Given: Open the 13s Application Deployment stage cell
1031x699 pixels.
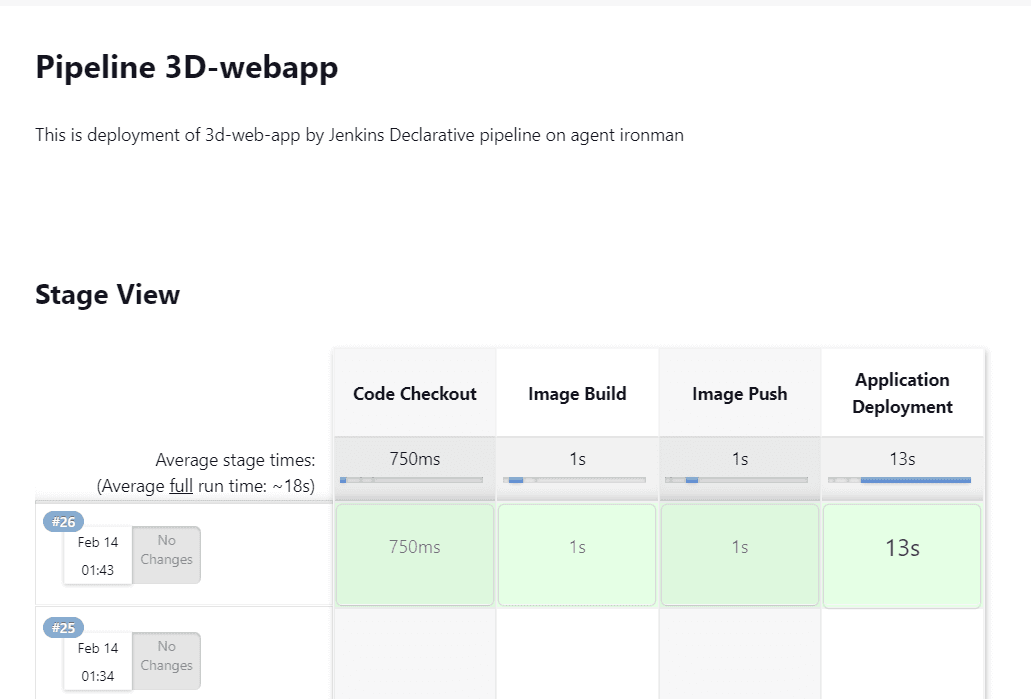Looking at the screenshot, I should 901,554.
